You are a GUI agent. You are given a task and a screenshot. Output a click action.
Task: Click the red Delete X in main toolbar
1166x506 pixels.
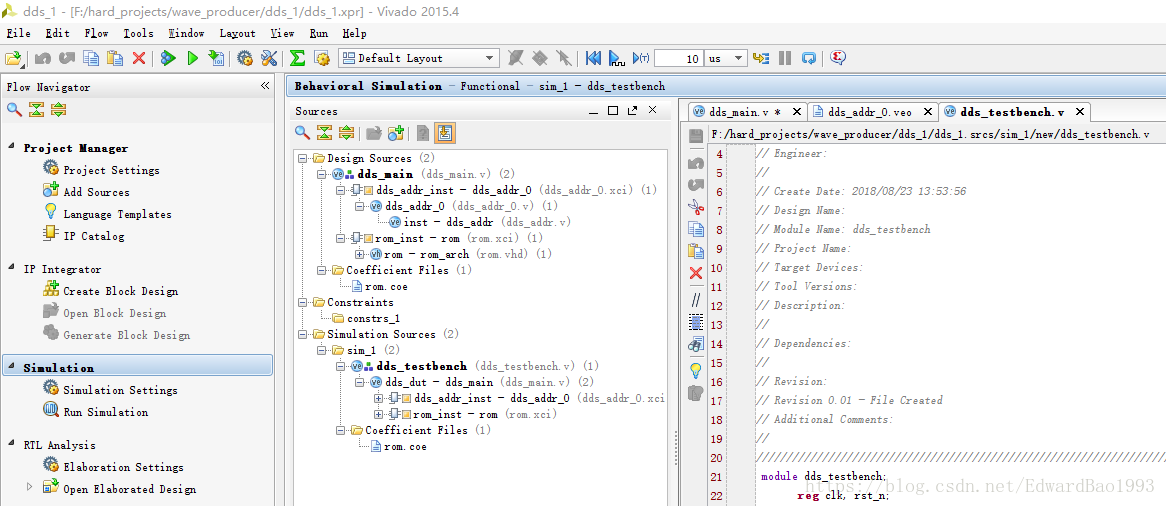138,58
